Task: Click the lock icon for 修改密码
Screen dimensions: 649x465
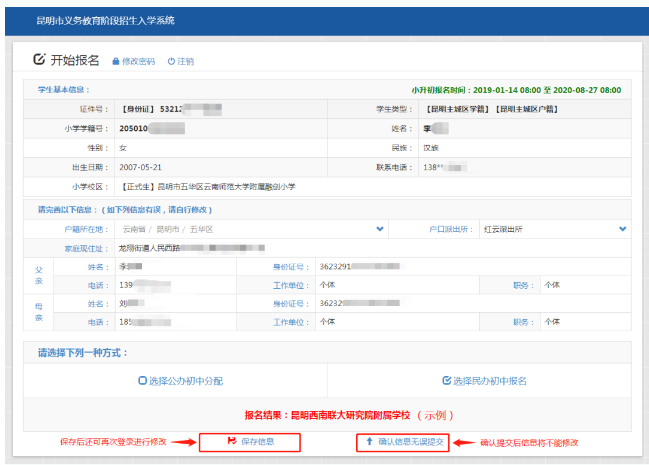Action: 116,62
